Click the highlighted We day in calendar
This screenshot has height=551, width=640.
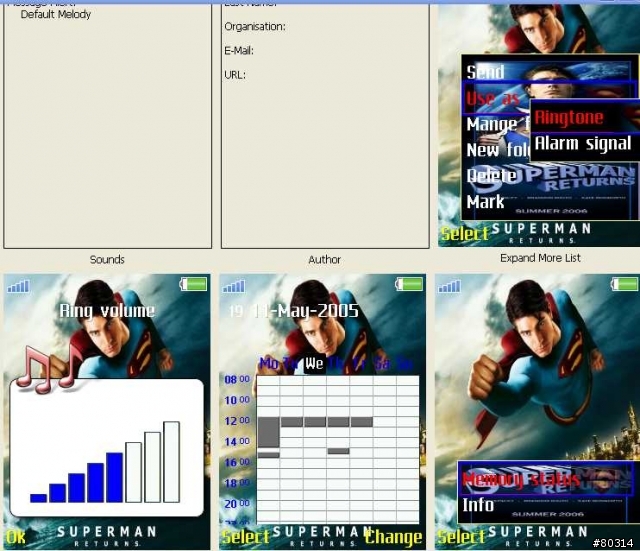point(314,363)
